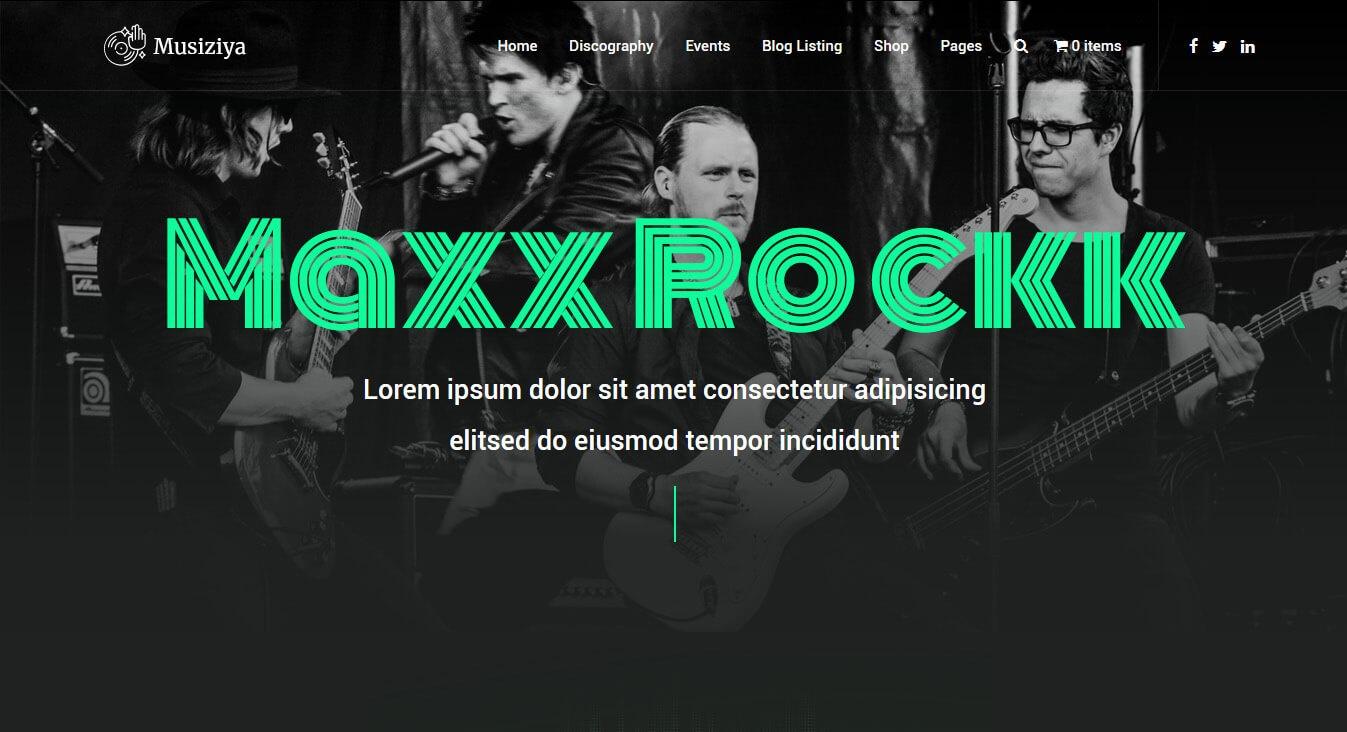
Task: Open the search magnifier icon
Action: point(1020,46)
